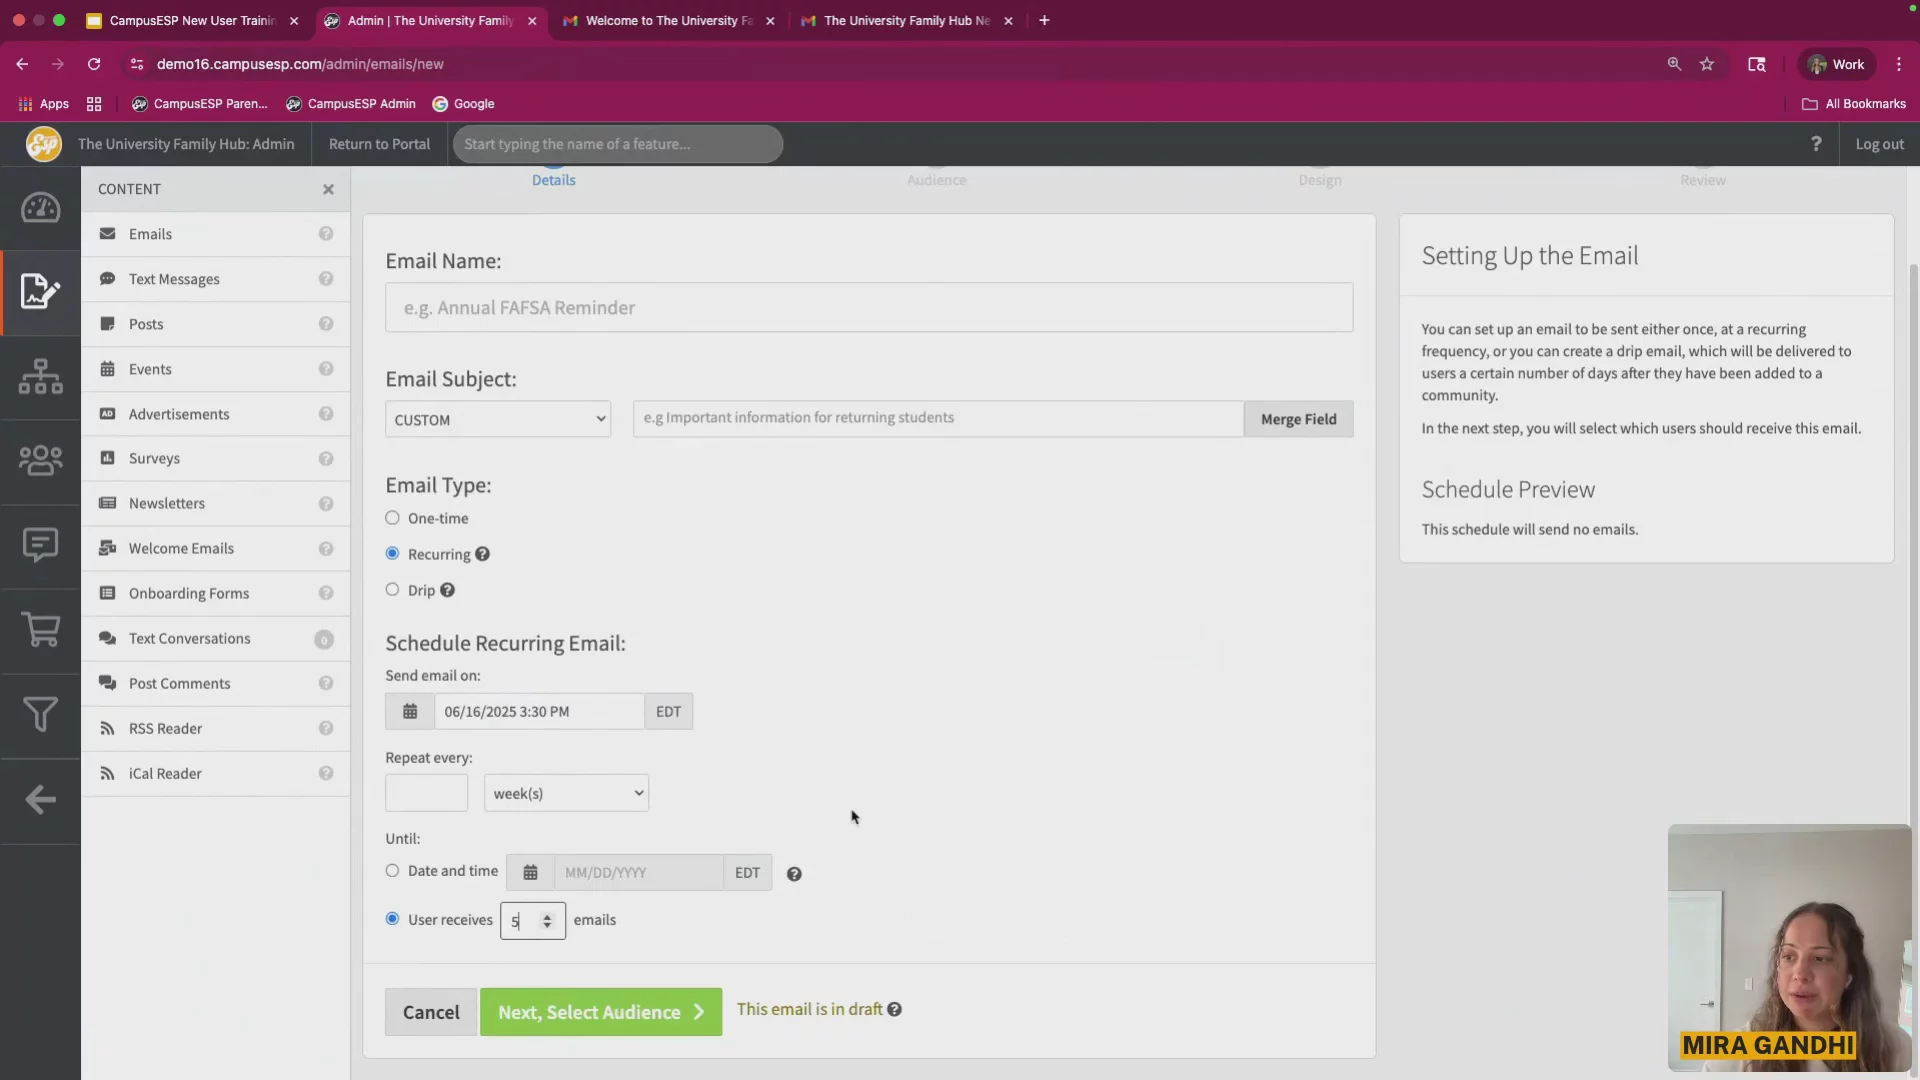The image size is (1920, 1080).
Task: Open Newsletters in the Content menu
Action: coord(166,503)
